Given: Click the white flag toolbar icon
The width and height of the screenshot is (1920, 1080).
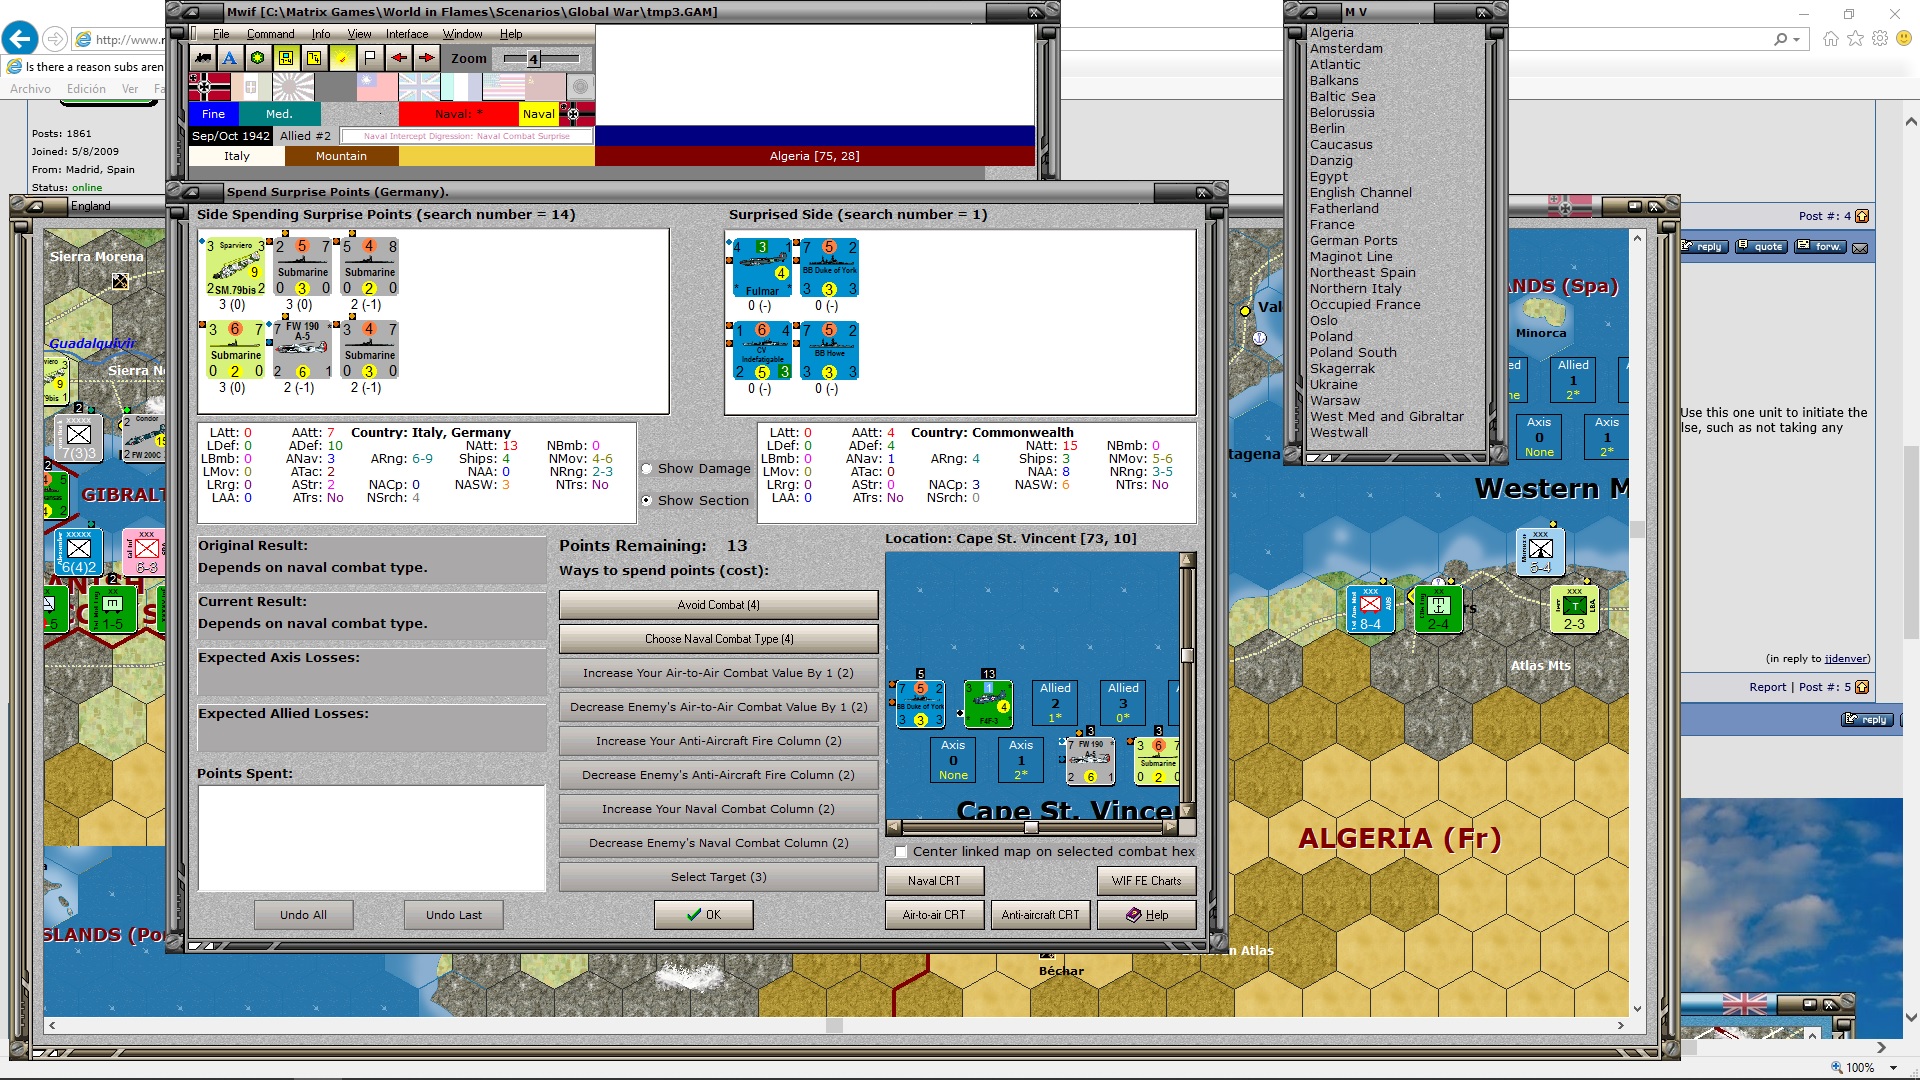Looking at the screenshot, I should click(370, 58).
